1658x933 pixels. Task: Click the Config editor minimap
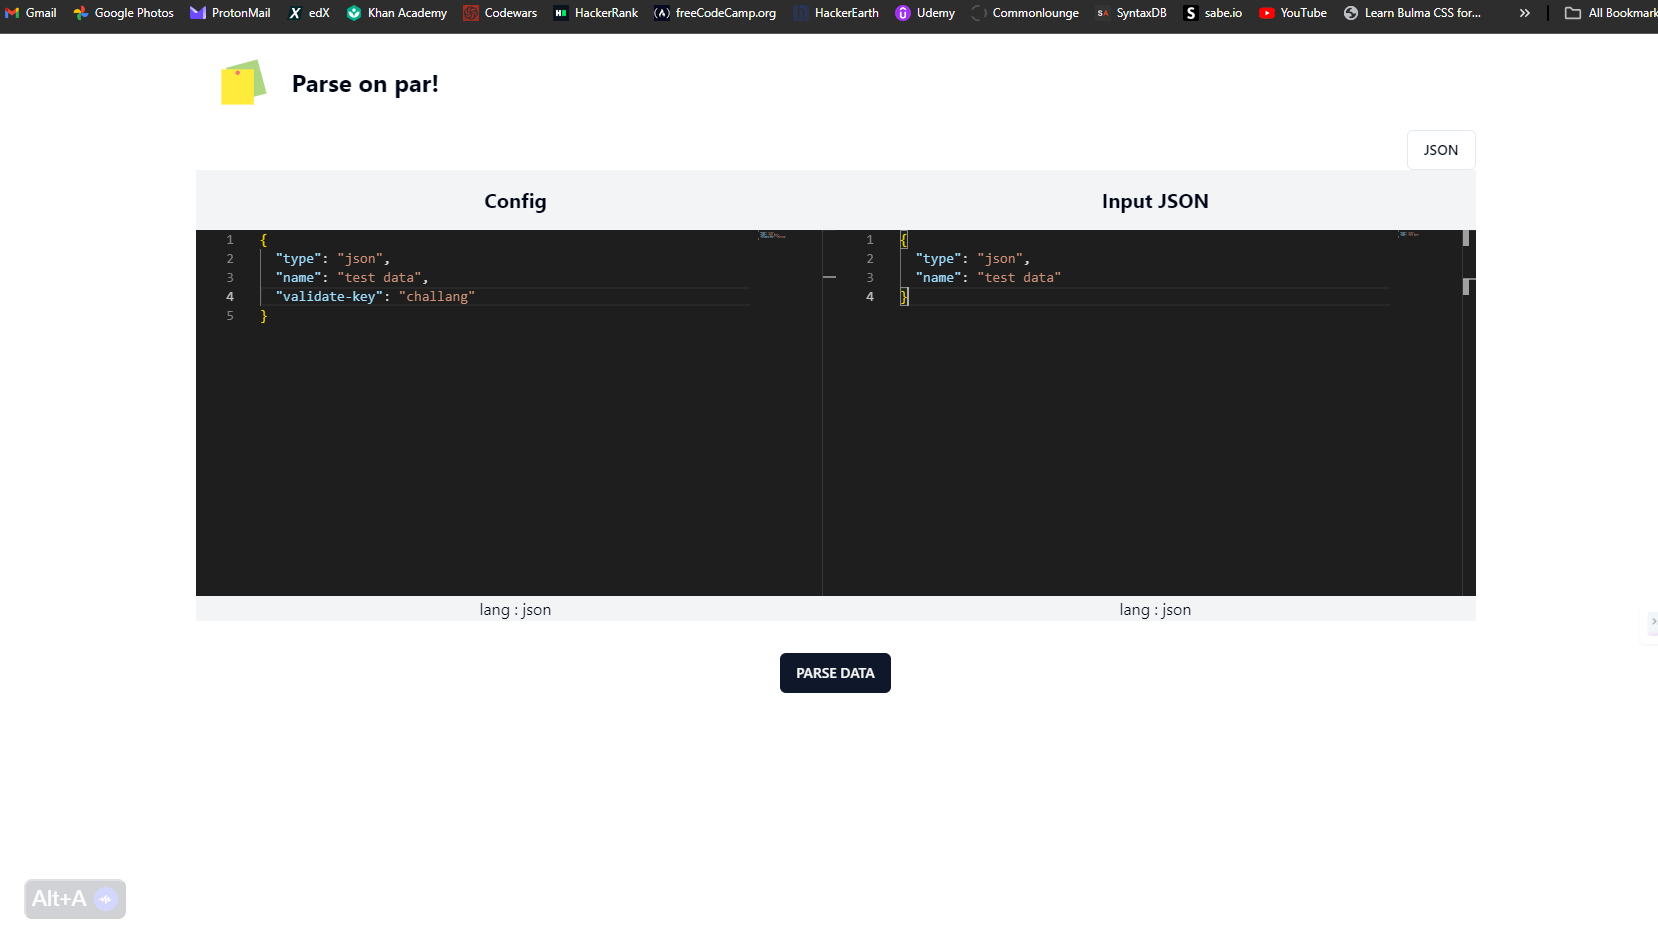pos(773,236)
